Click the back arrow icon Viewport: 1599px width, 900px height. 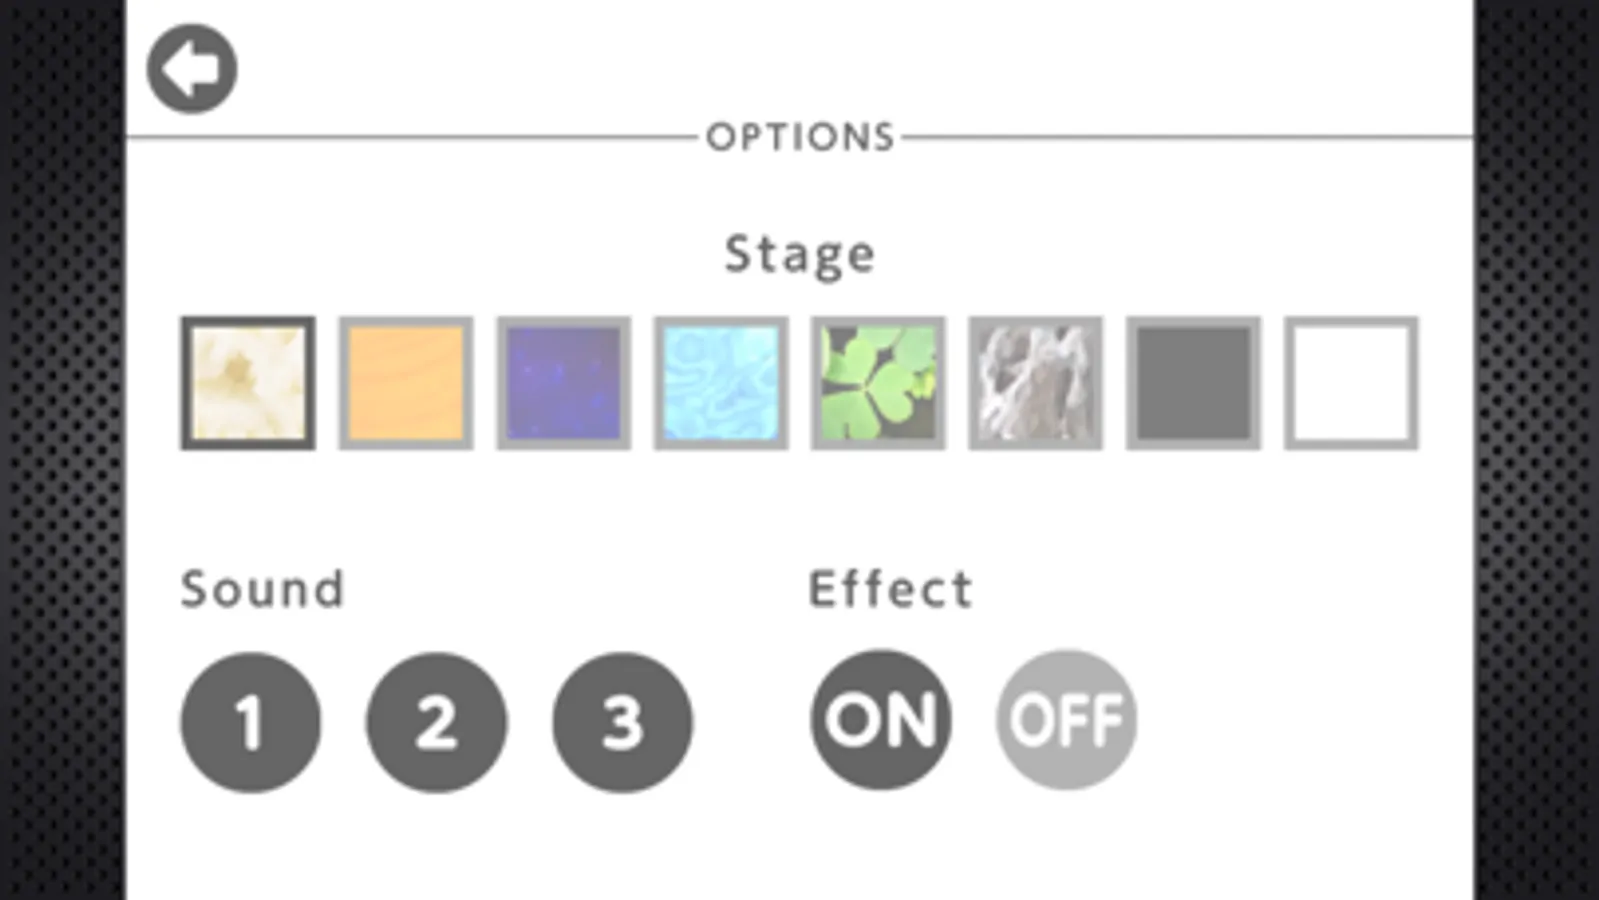click(191, 69)
